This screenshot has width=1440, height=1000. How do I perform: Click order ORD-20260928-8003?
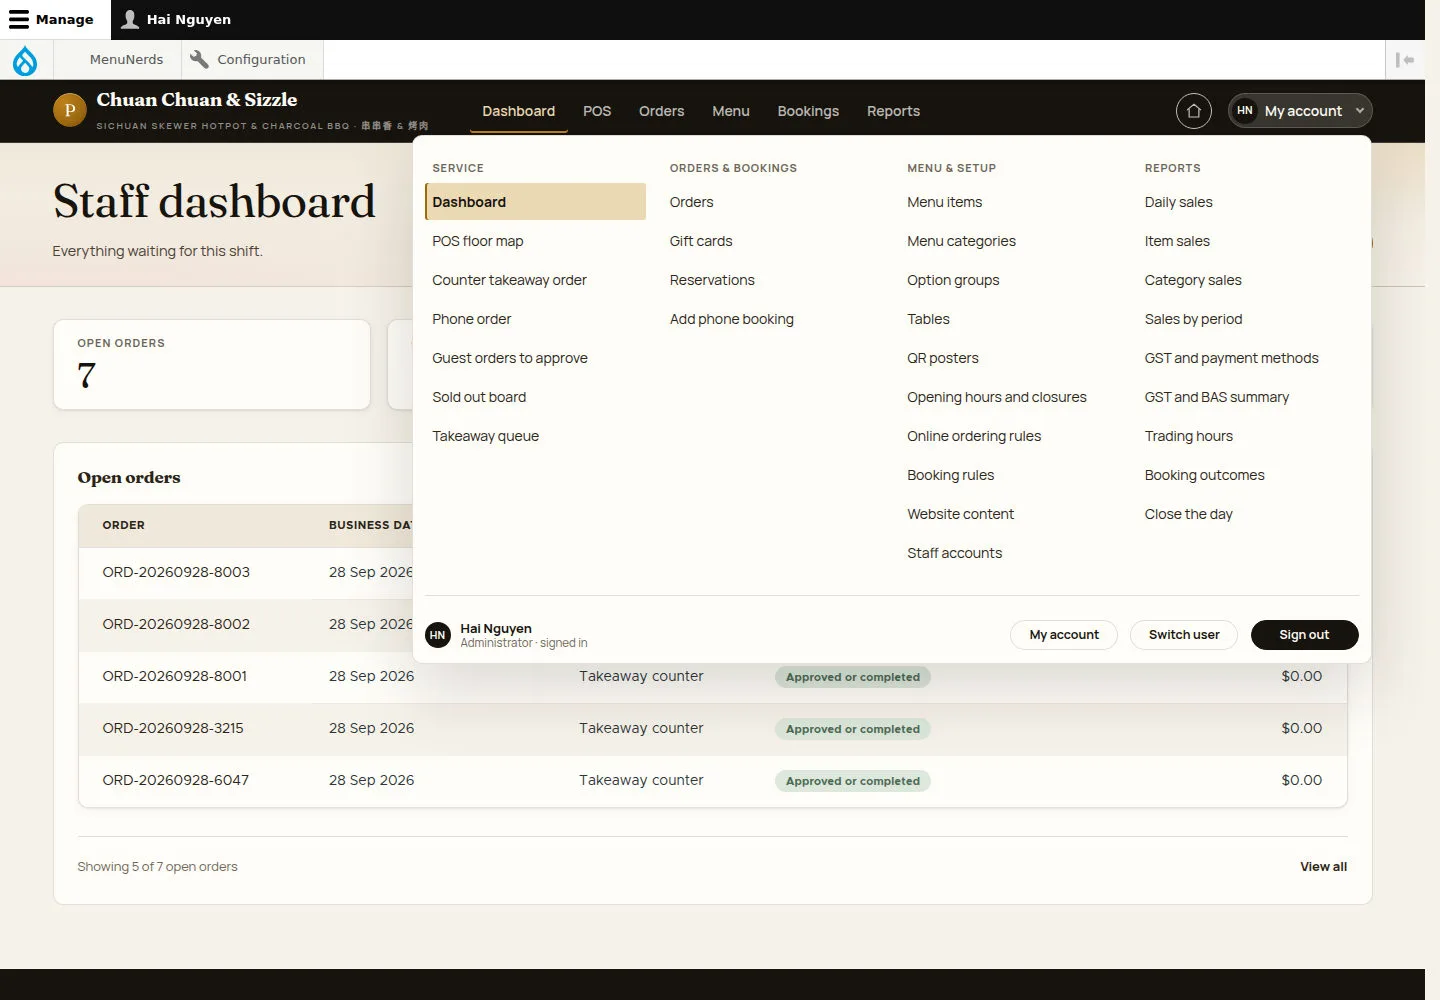(x=176, y=572)
